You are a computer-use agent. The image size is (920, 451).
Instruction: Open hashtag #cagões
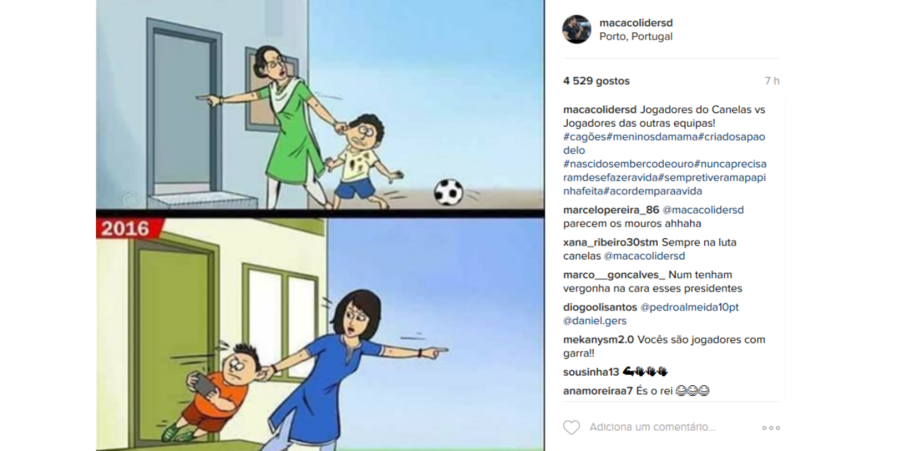[x=583, y=137]
